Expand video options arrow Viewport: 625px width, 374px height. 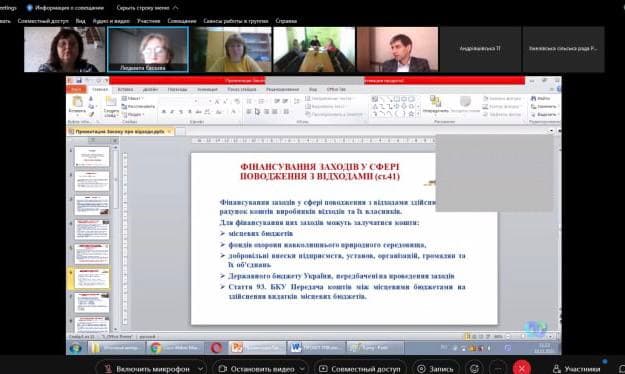coord(303,369)
